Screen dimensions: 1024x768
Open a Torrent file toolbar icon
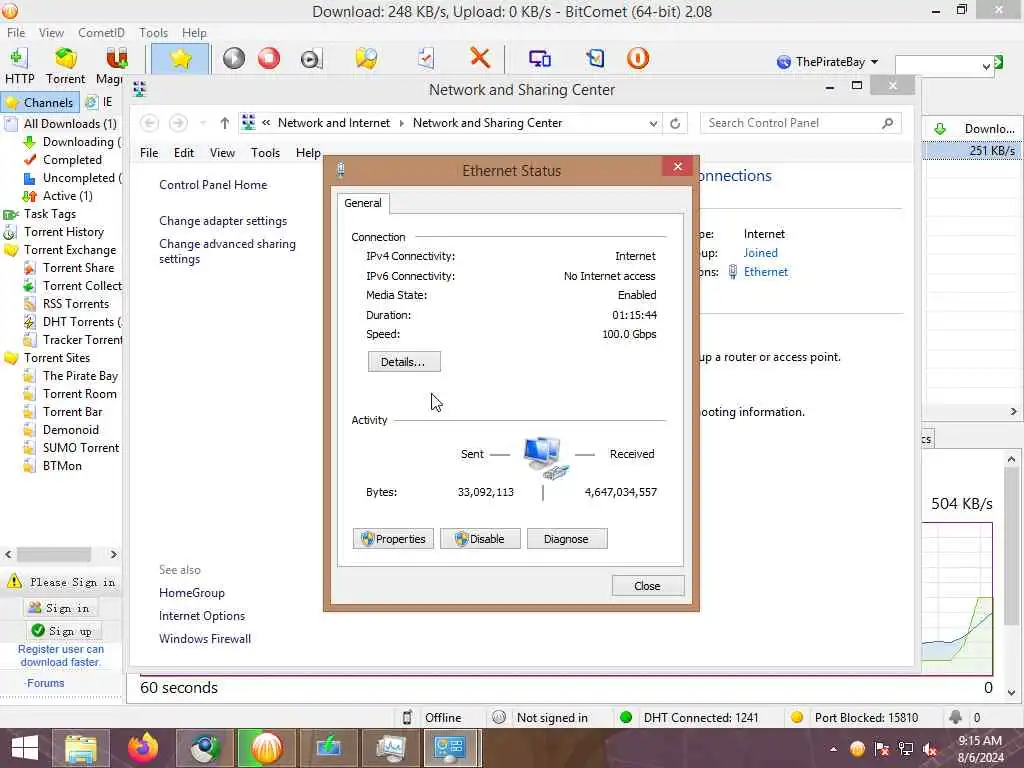tap(65, 59)
